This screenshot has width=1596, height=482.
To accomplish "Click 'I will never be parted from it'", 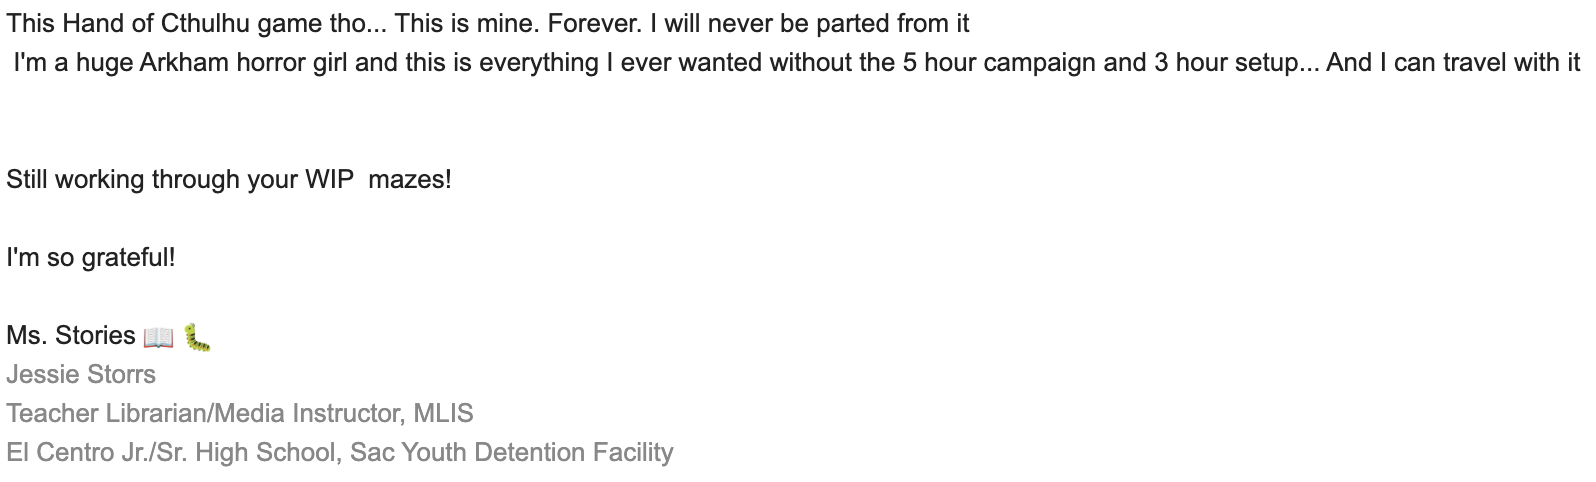I will (x=809, y=23).
